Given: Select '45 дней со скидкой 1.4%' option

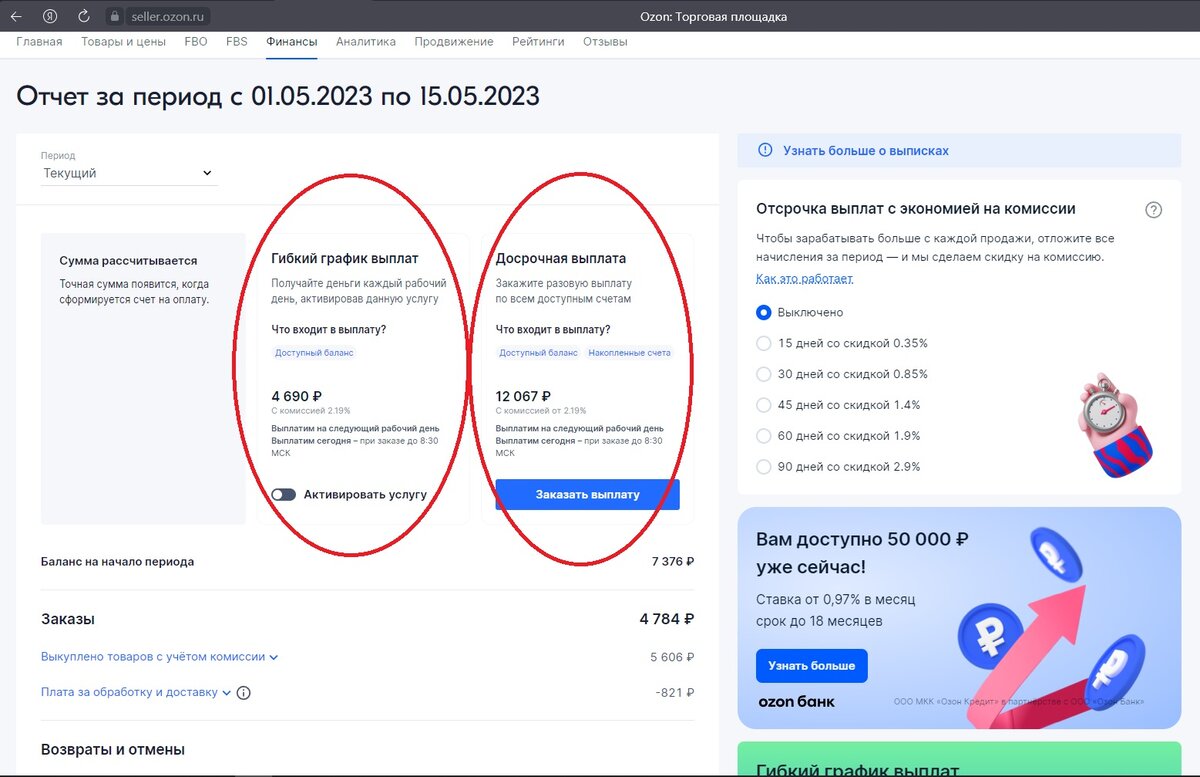Looking at the screenshot, I should [x=764, y=405].
